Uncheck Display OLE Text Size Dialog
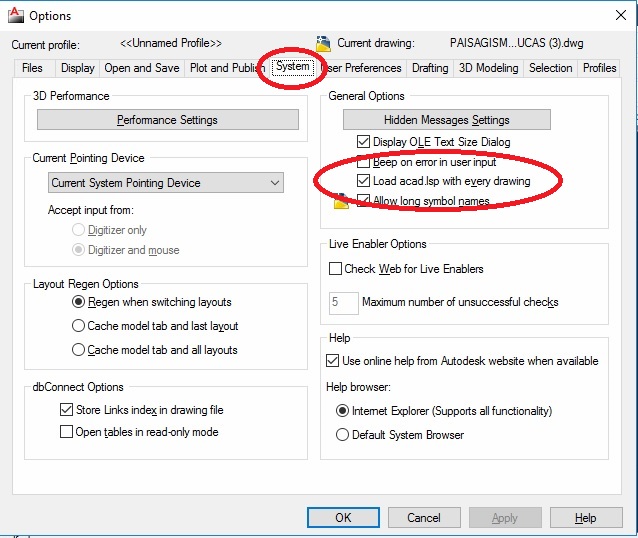 tap(363, 143)
